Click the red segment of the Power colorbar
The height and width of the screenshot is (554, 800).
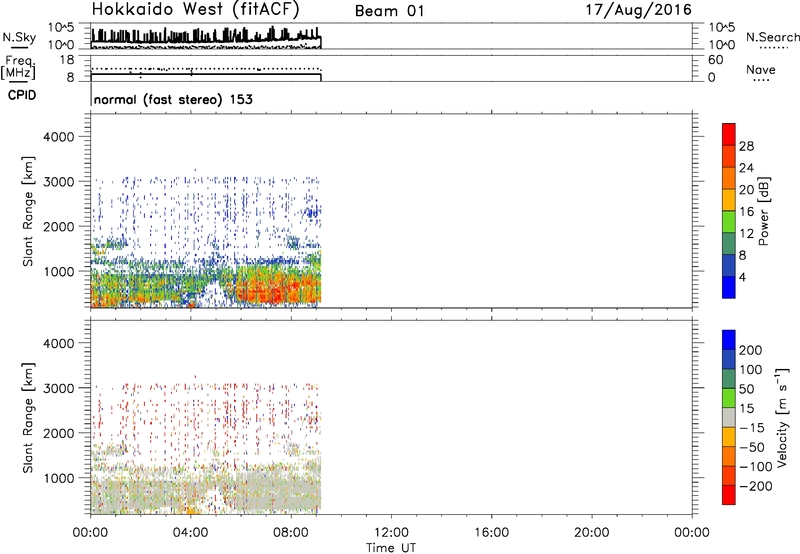click(729, 134)
